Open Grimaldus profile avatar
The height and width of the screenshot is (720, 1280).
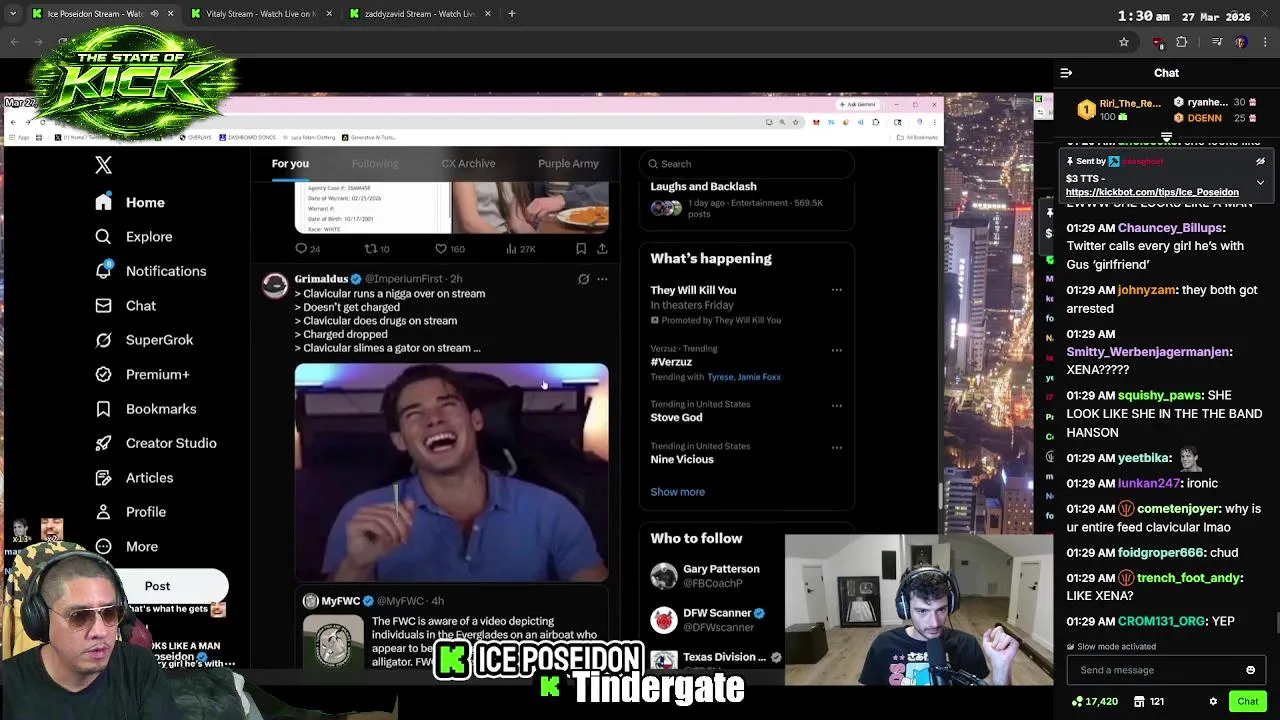(275, 286)
